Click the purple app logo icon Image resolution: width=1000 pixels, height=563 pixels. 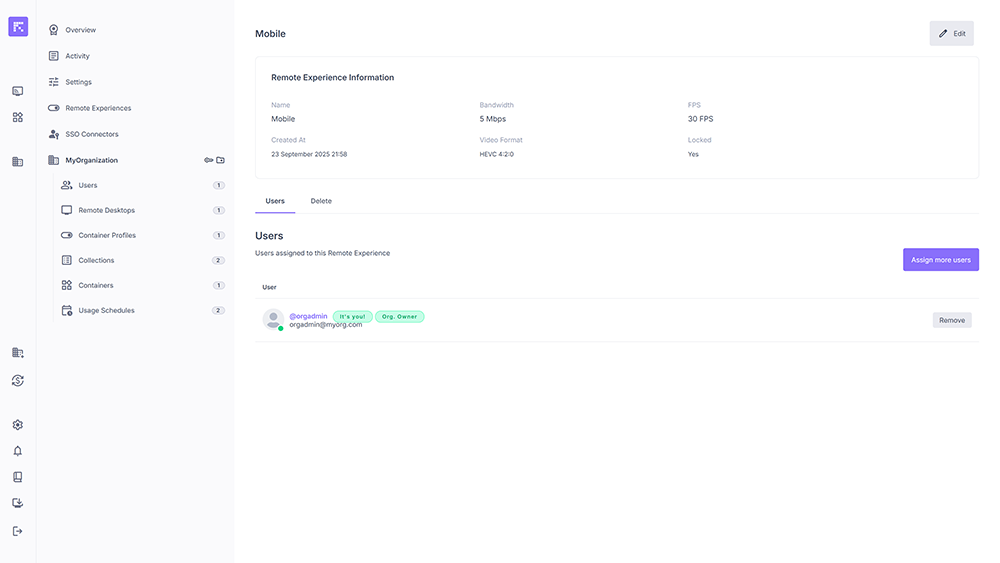18,27
